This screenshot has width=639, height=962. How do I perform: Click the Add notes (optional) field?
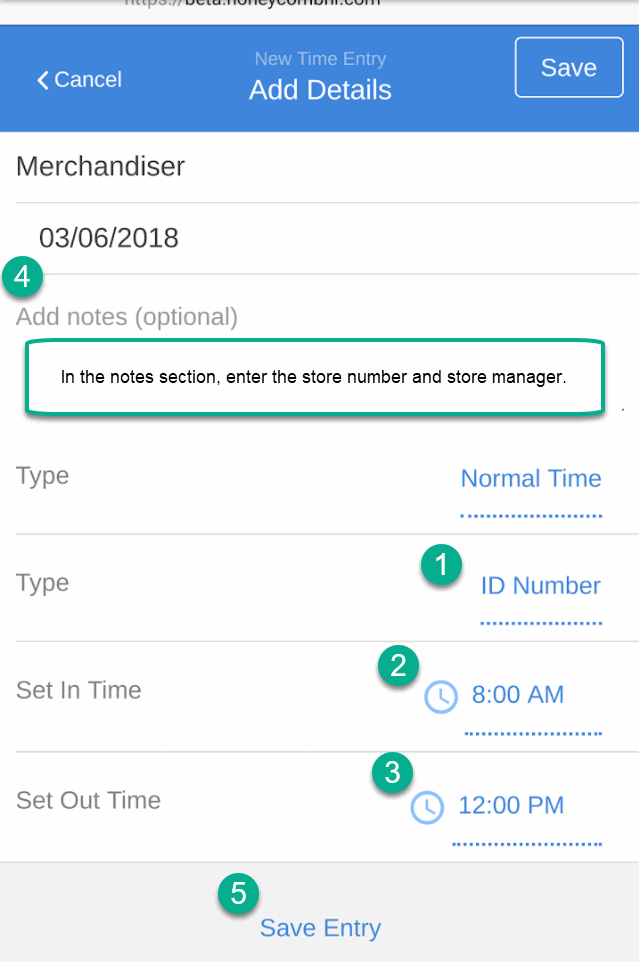point(127,317)
